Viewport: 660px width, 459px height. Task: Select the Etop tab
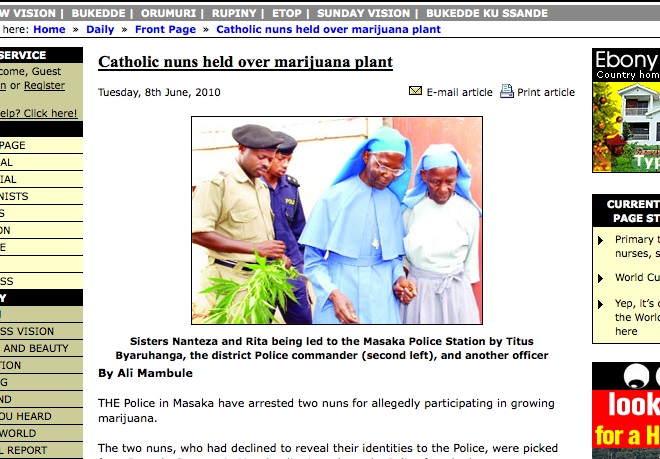tap(287, 13)
